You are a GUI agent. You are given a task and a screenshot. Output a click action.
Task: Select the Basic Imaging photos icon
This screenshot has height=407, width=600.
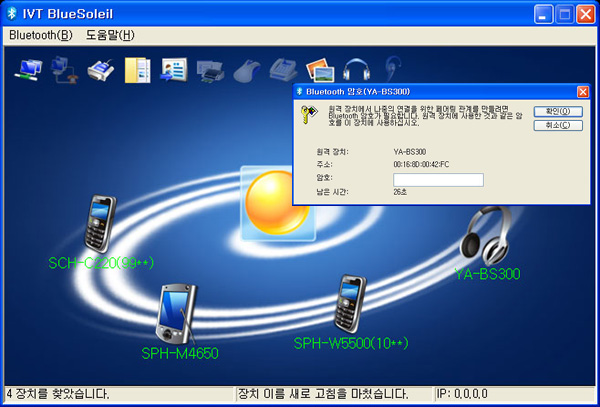(x=320, y=70)
